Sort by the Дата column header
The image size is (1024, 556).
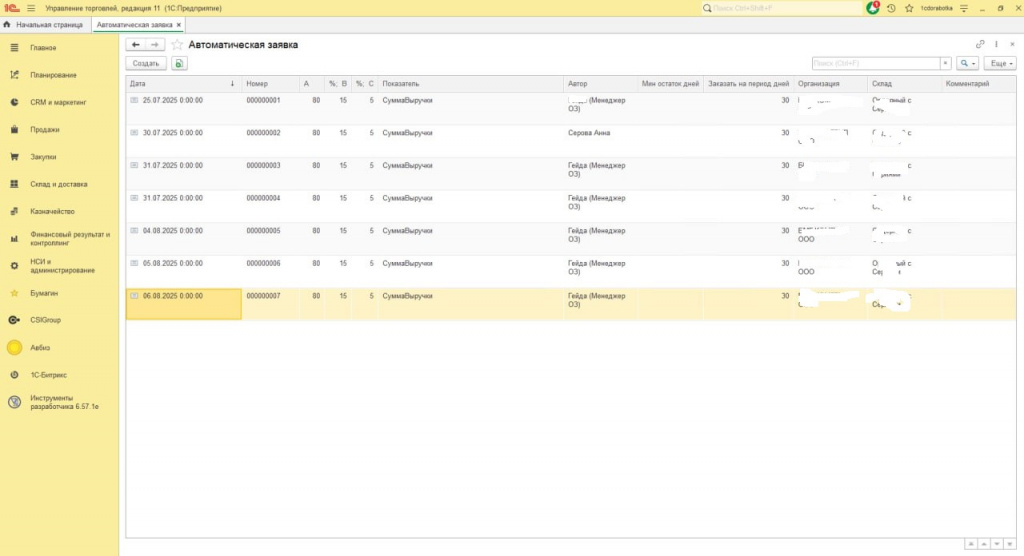[184, 84]
